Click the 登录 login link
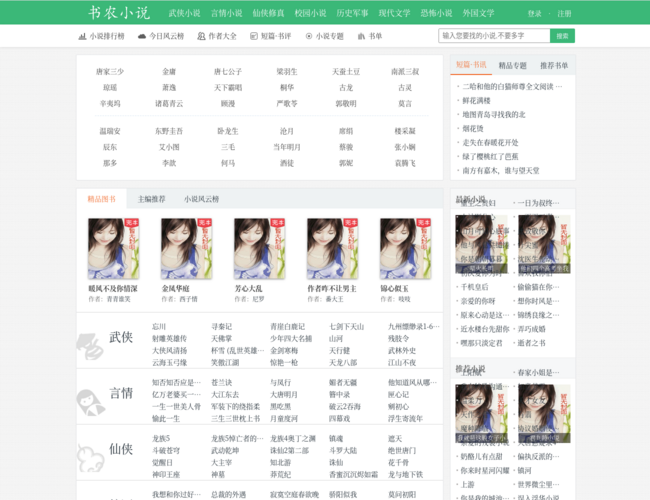This screenshot has height=500, width=650. point(535,14)
